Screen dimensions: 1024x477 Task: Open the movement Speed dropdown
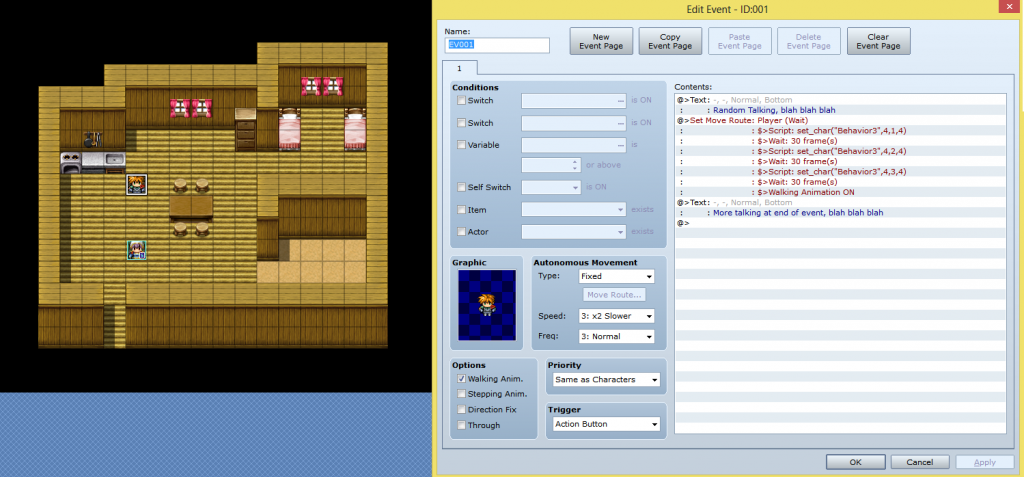[x=615, y=316]
